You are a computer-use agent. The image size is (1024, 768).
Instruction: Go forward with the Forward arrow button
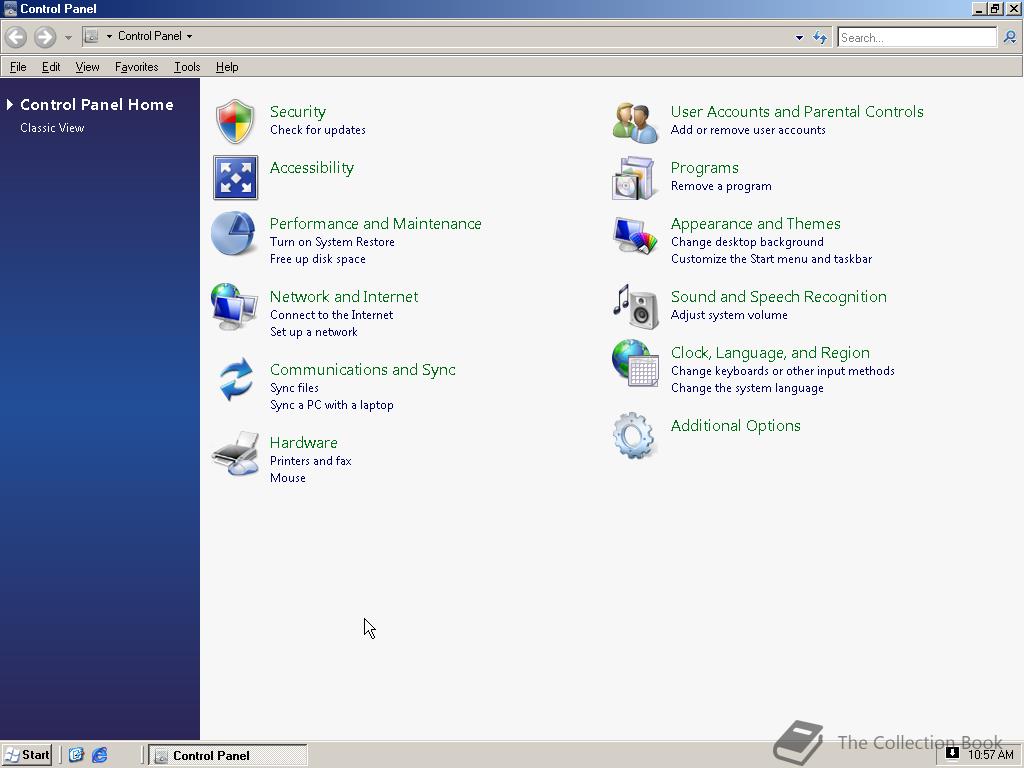click(44, 37)
